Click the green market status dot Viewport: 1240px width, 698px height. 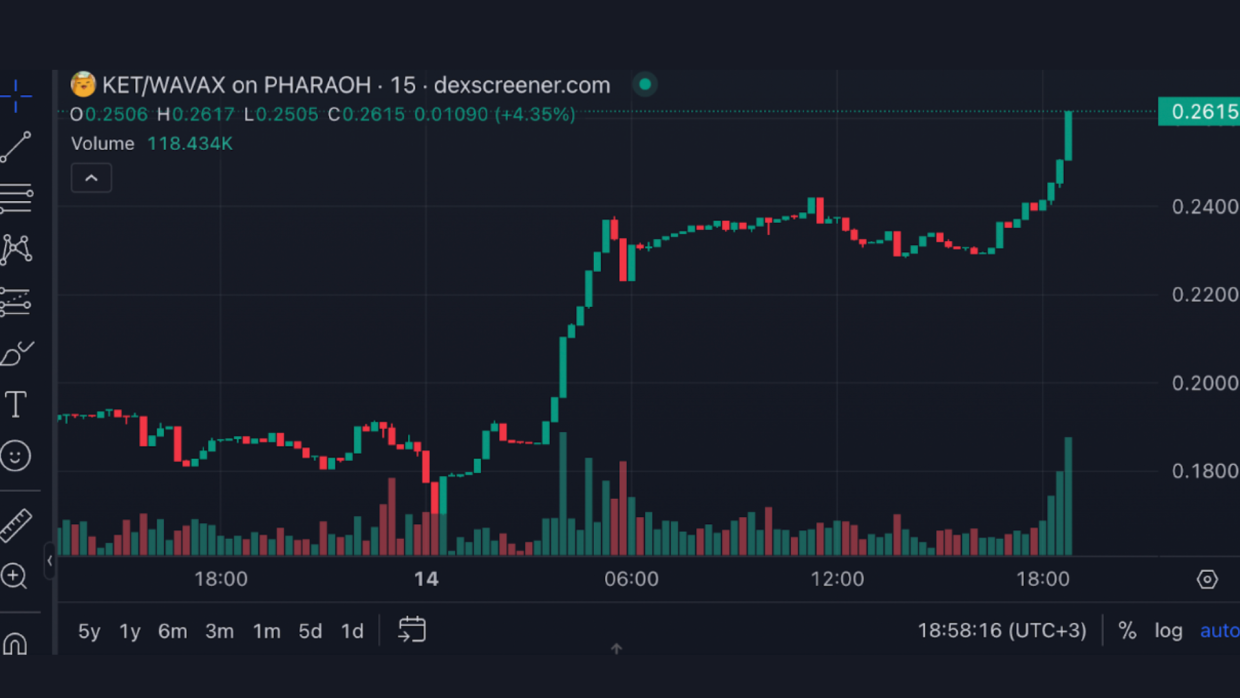[x=645, y=84]
